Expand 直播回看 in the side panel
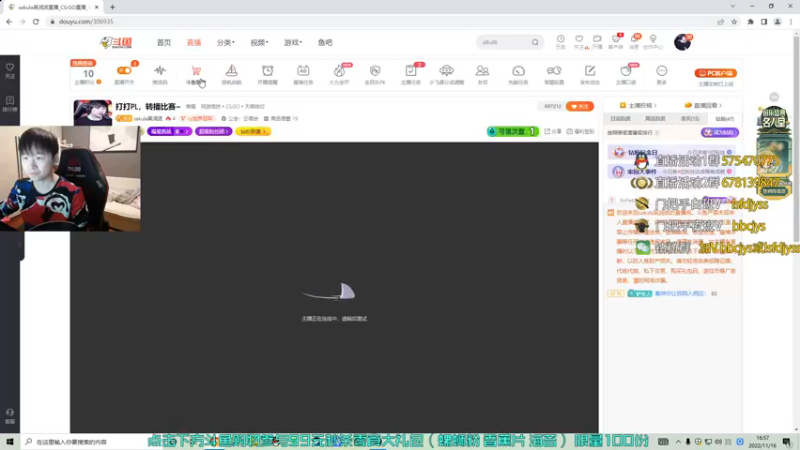 [703, 105]
